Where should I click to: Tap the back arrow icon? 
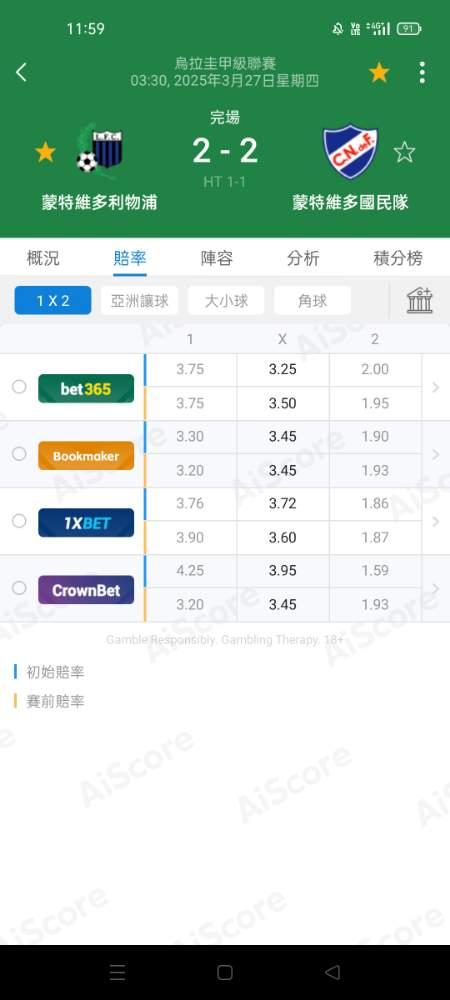(21, 72)
